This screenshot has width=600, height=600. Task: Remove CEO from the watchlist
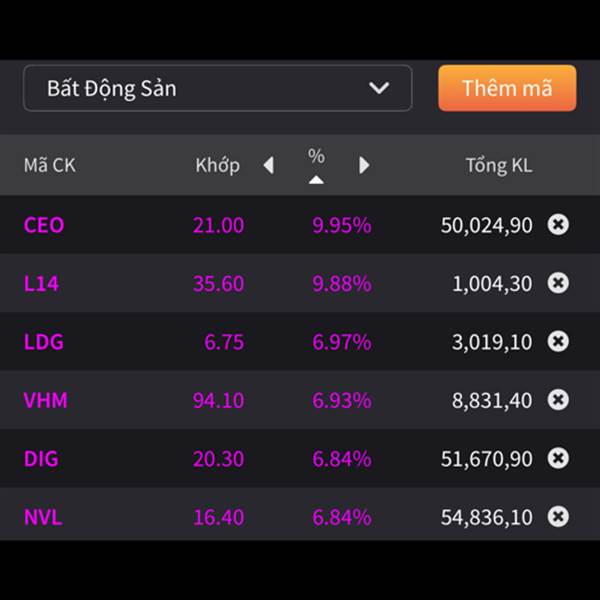point(558,224)
